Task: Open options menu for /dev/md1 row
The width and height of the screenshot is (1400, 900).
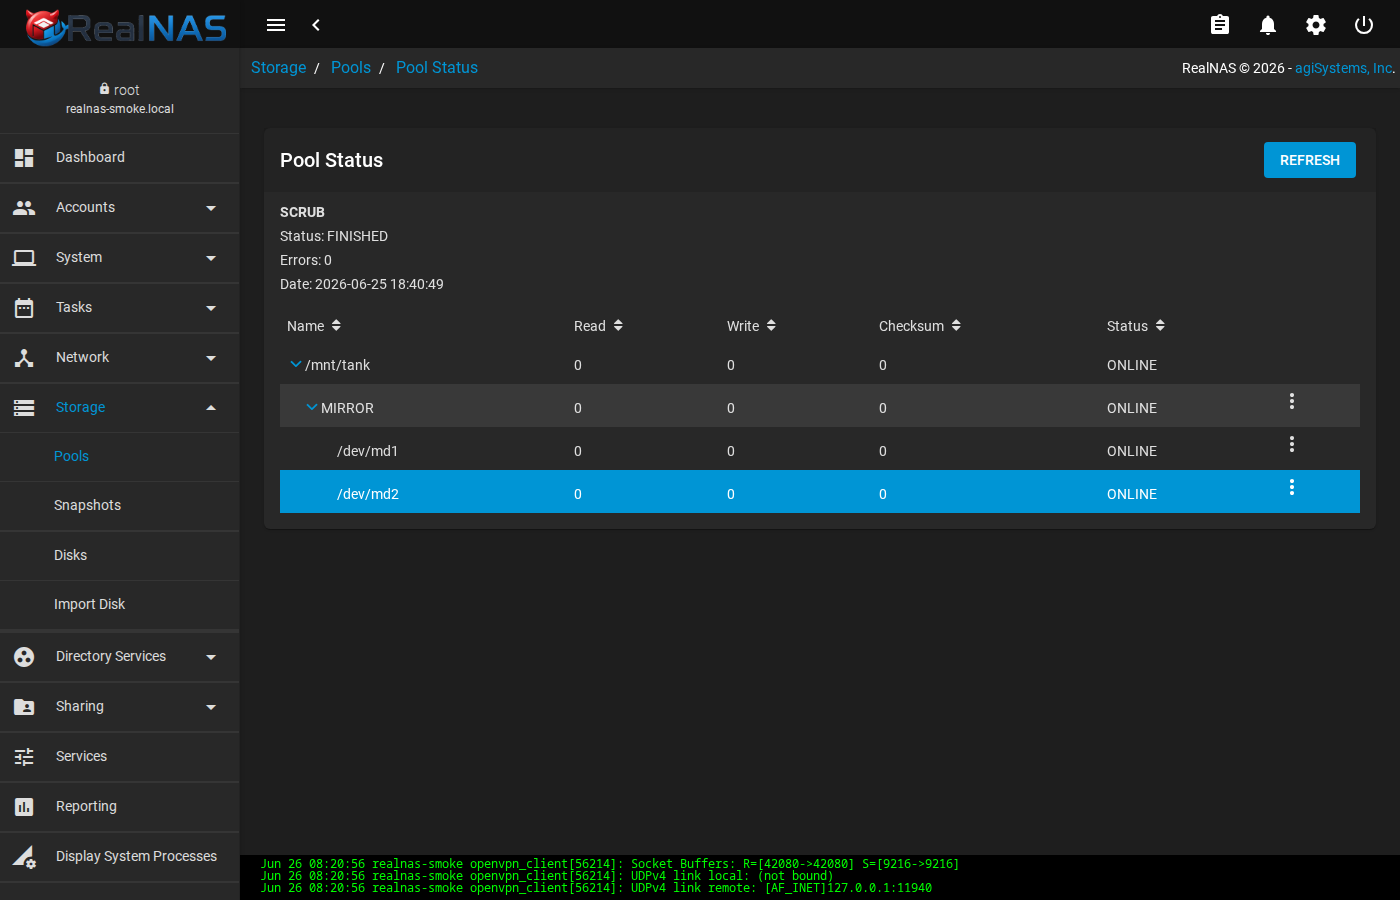Action: tap(1292, 444)
